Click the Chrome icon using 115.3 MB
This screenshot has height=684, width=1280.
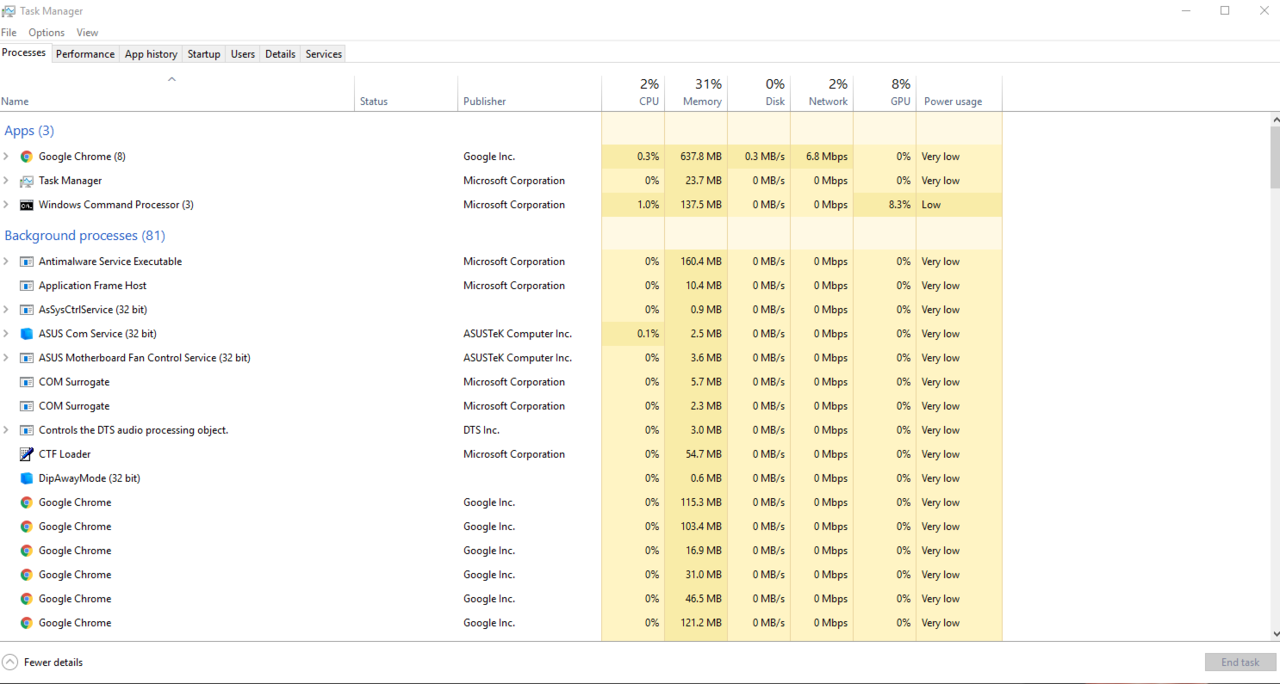point(27,503)
